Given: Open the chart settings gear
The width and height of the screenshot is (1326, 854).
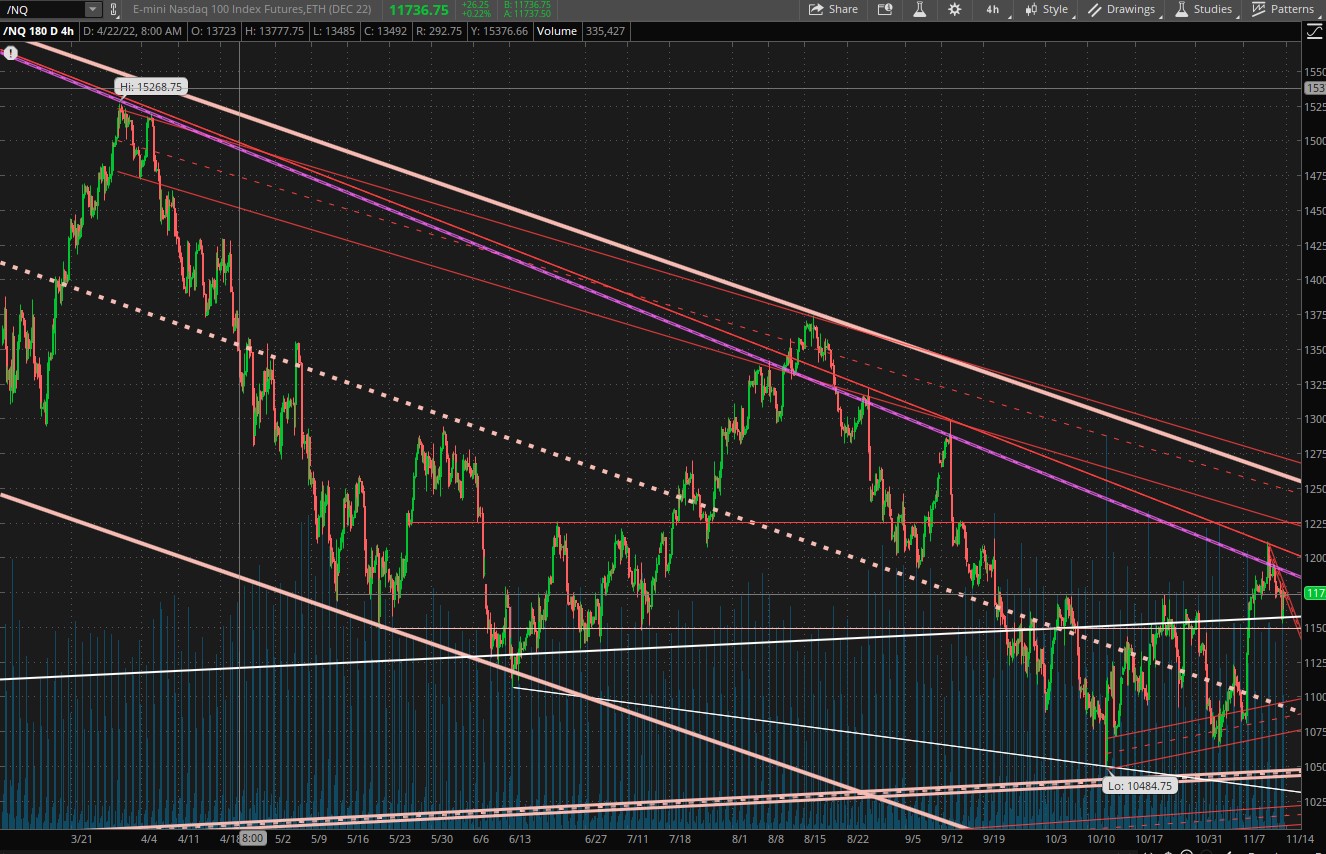Looking at the screenshot, I should (955, 9).
